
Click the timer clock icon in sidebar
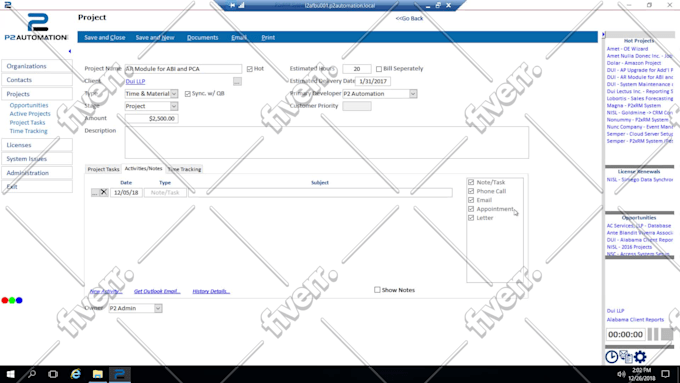pyautogui.click(x=611, y=357)
